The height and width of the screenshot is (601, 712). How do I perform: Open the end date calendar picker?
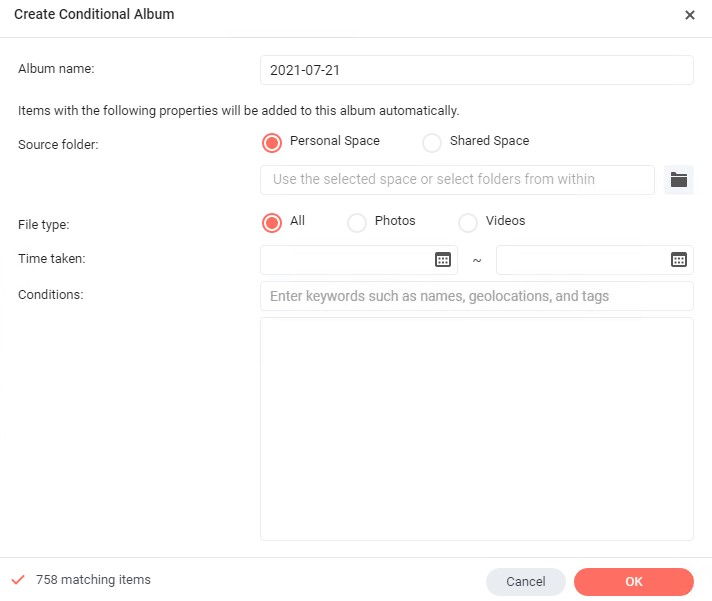tap(679, 260)
